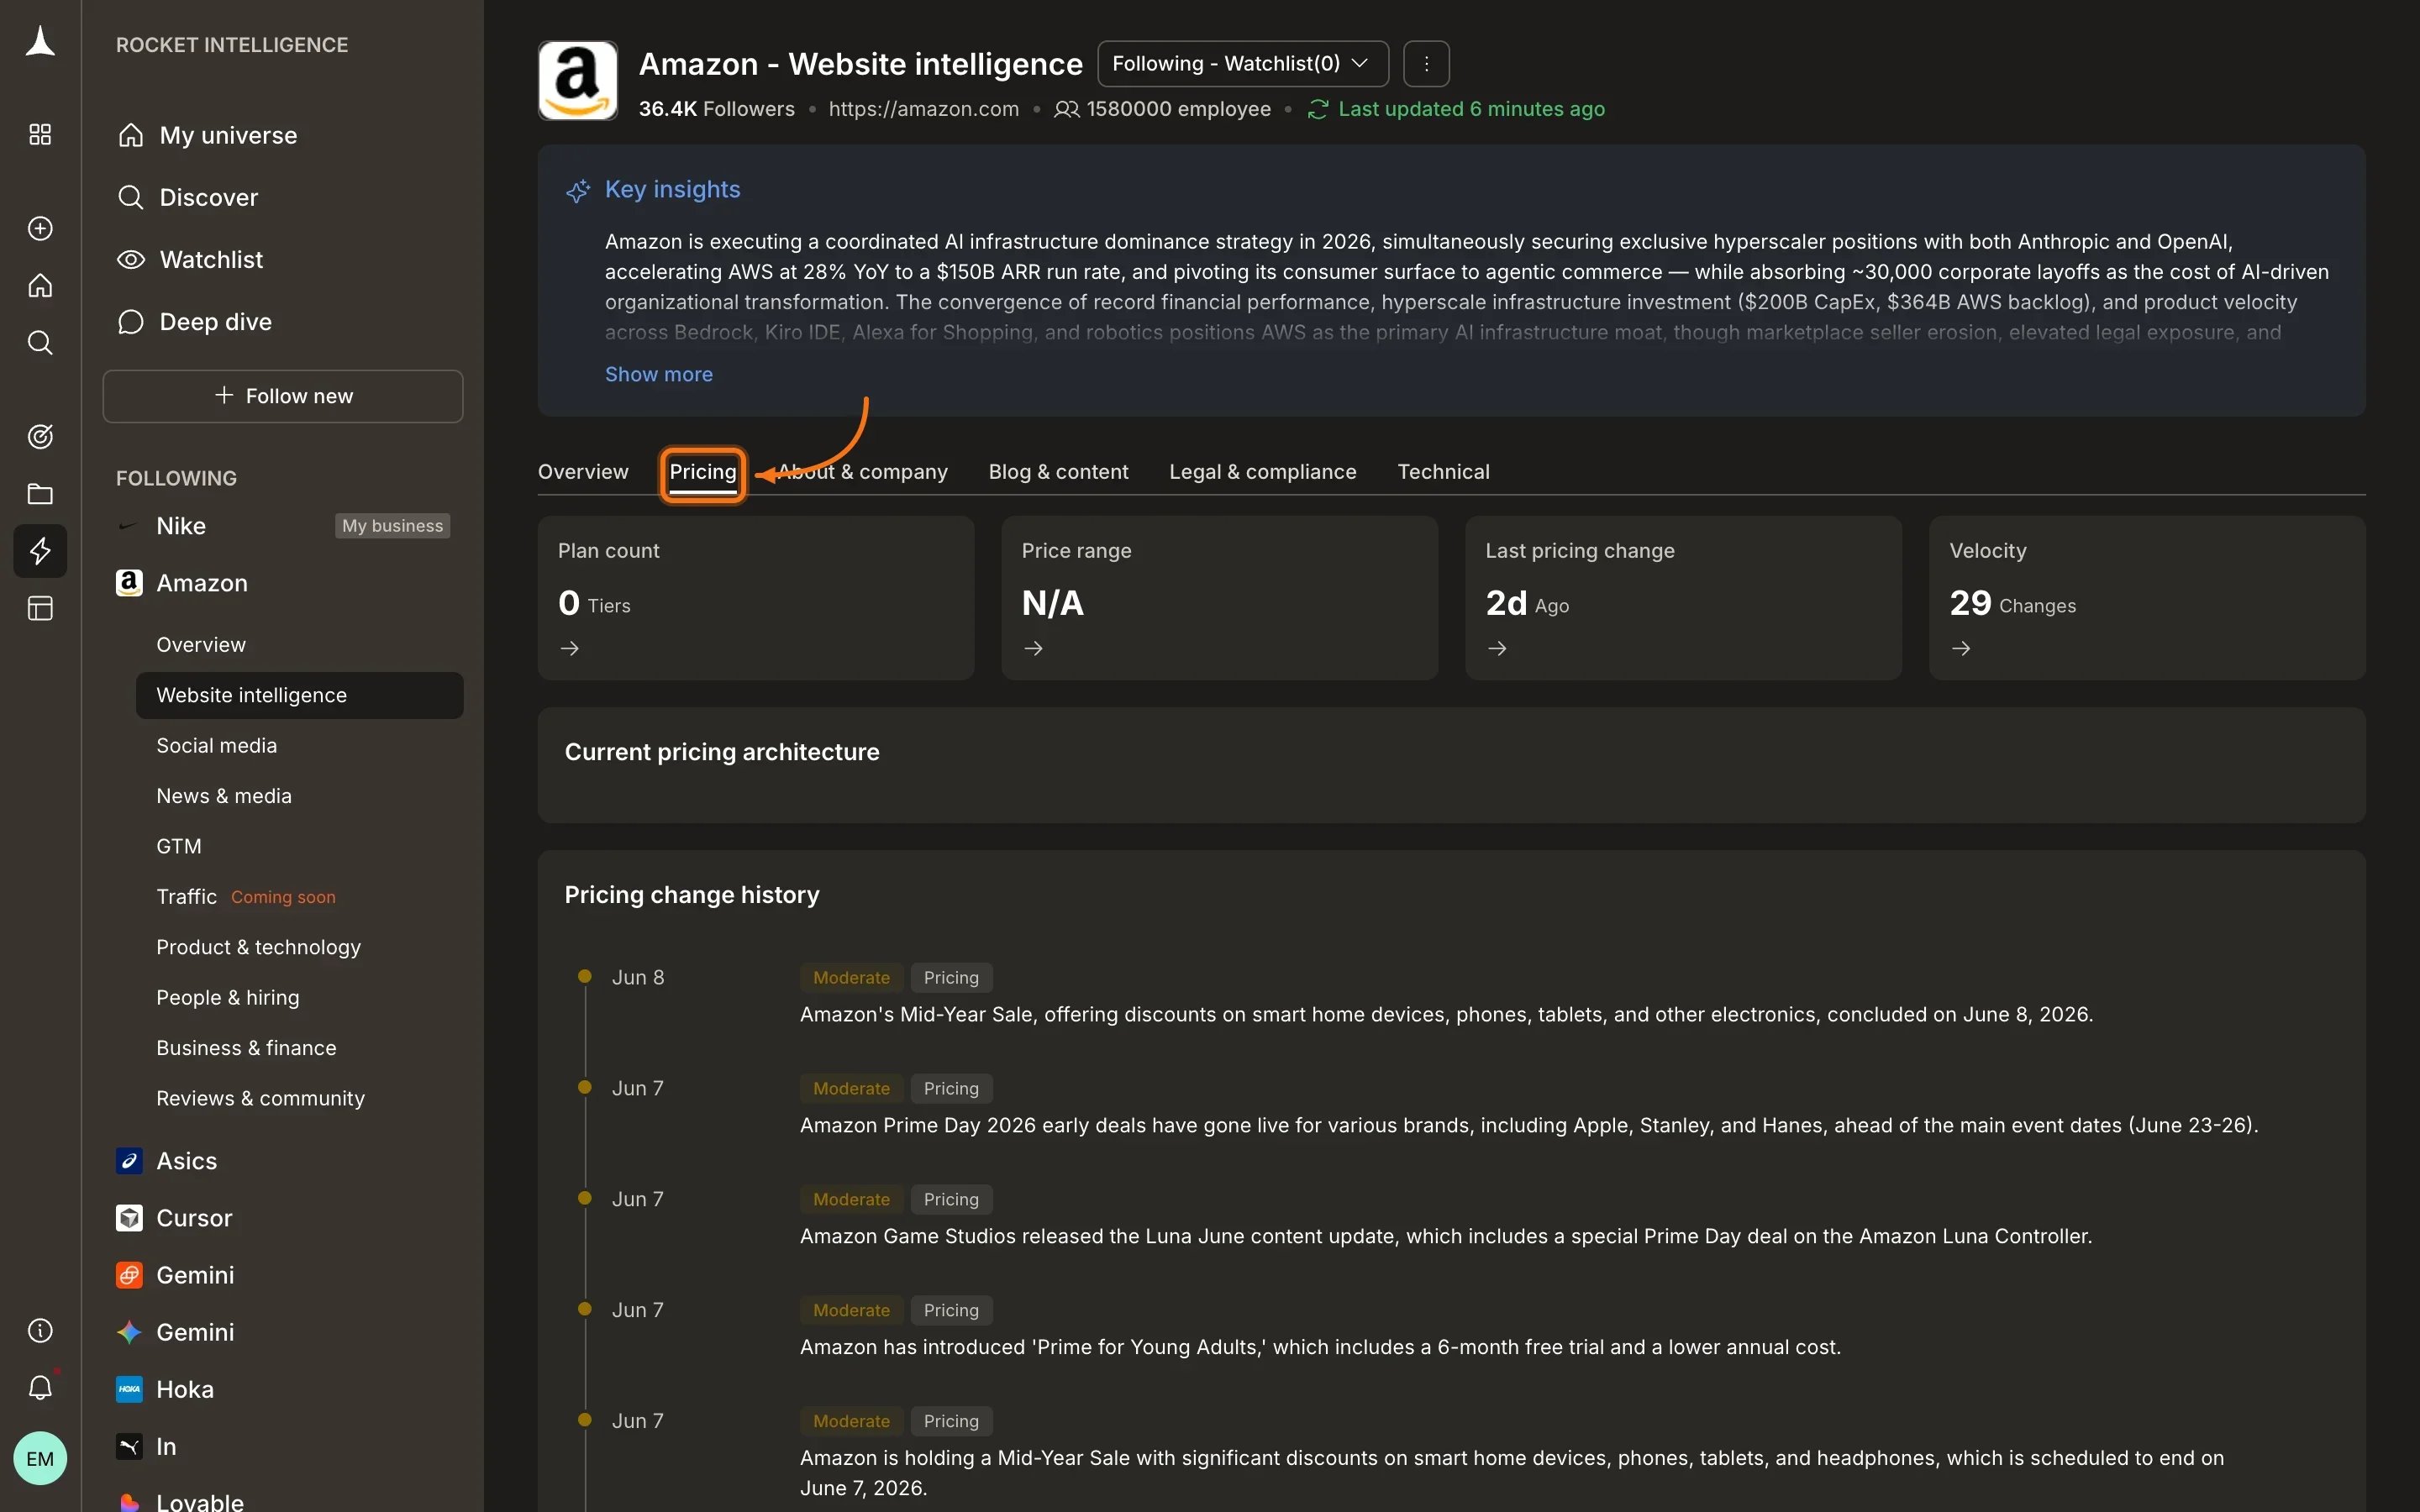Switch to the Technical tab
Screen dimensions: 2420x1512
(1443, 472)
